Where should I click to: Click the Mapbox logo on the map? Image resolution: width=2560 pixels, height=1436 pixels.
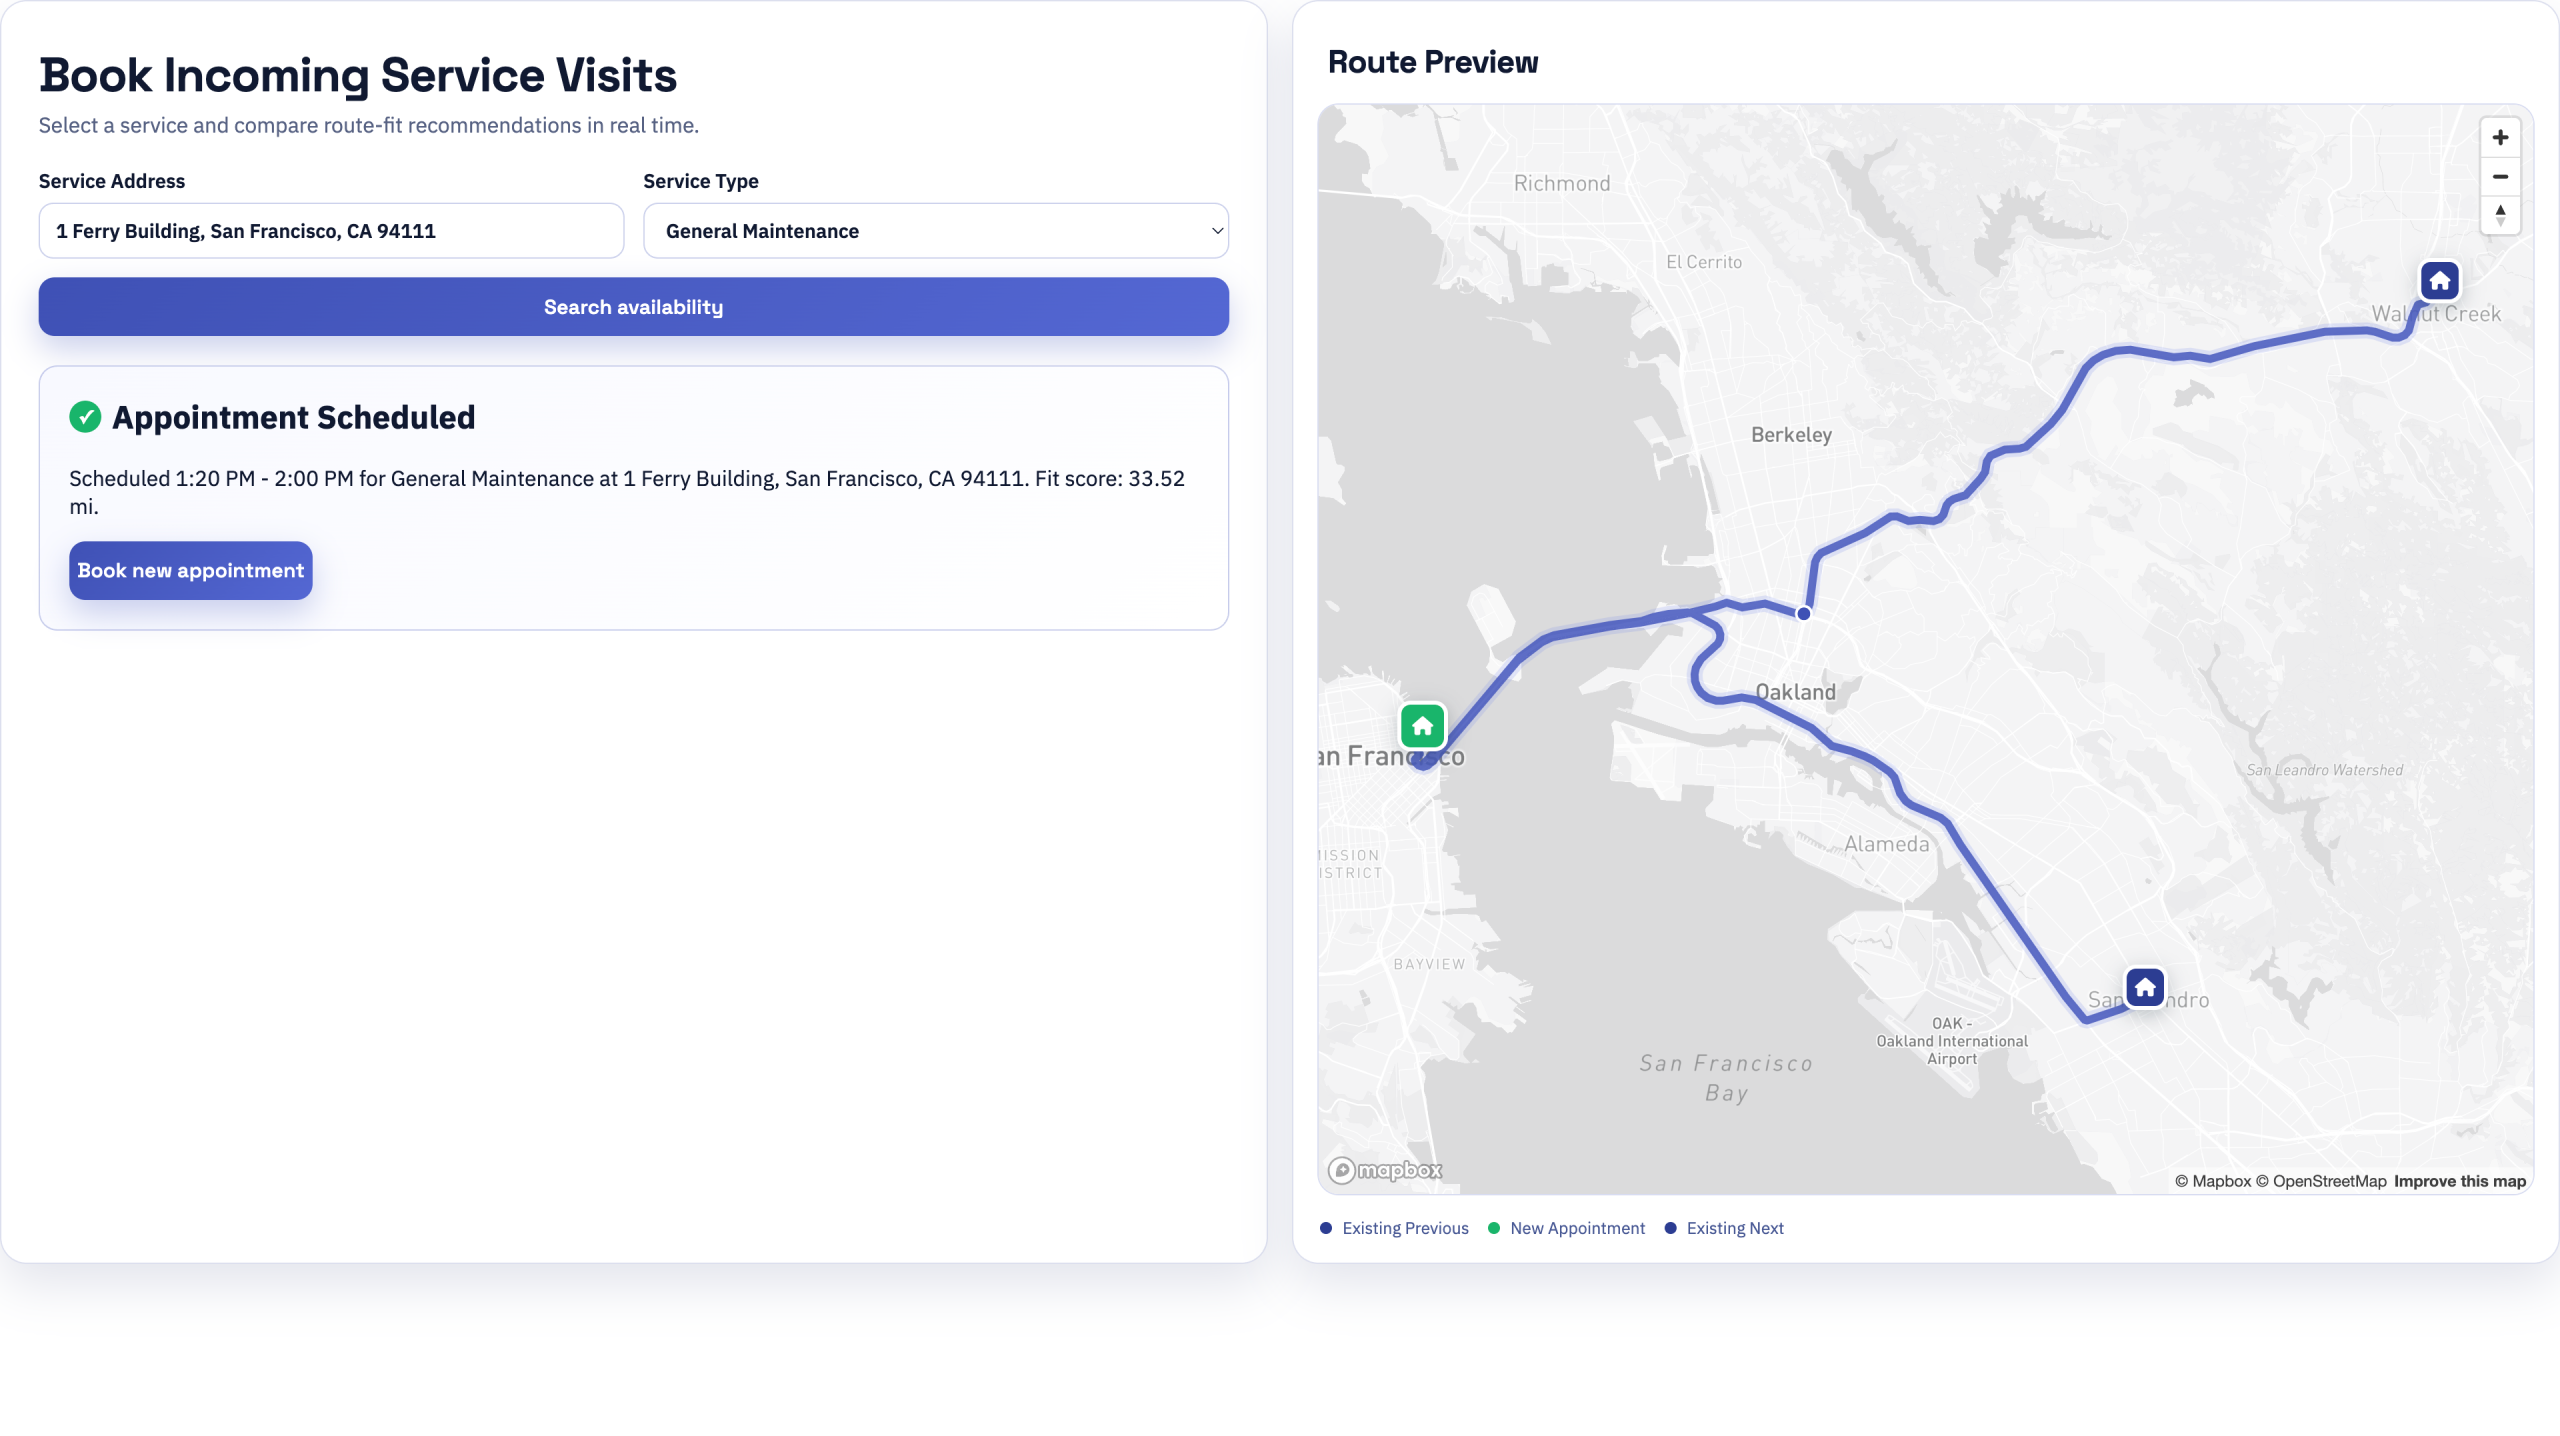coord(1385,1170)
